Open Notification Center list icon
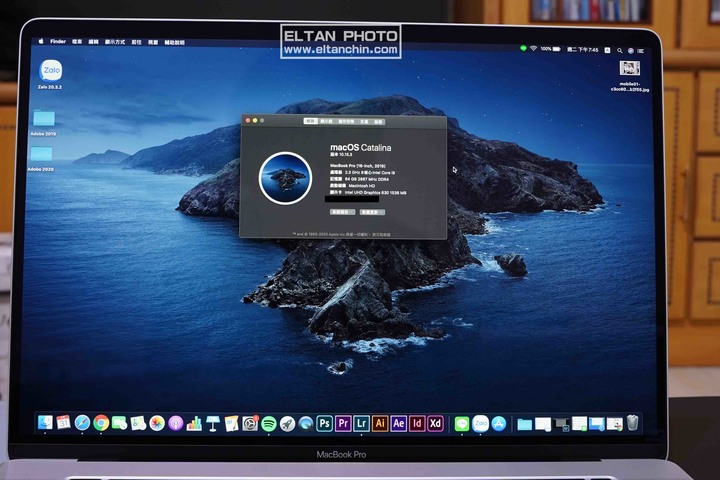The height and width of the screenshot is (480, 720). click(x=641, y=51)
